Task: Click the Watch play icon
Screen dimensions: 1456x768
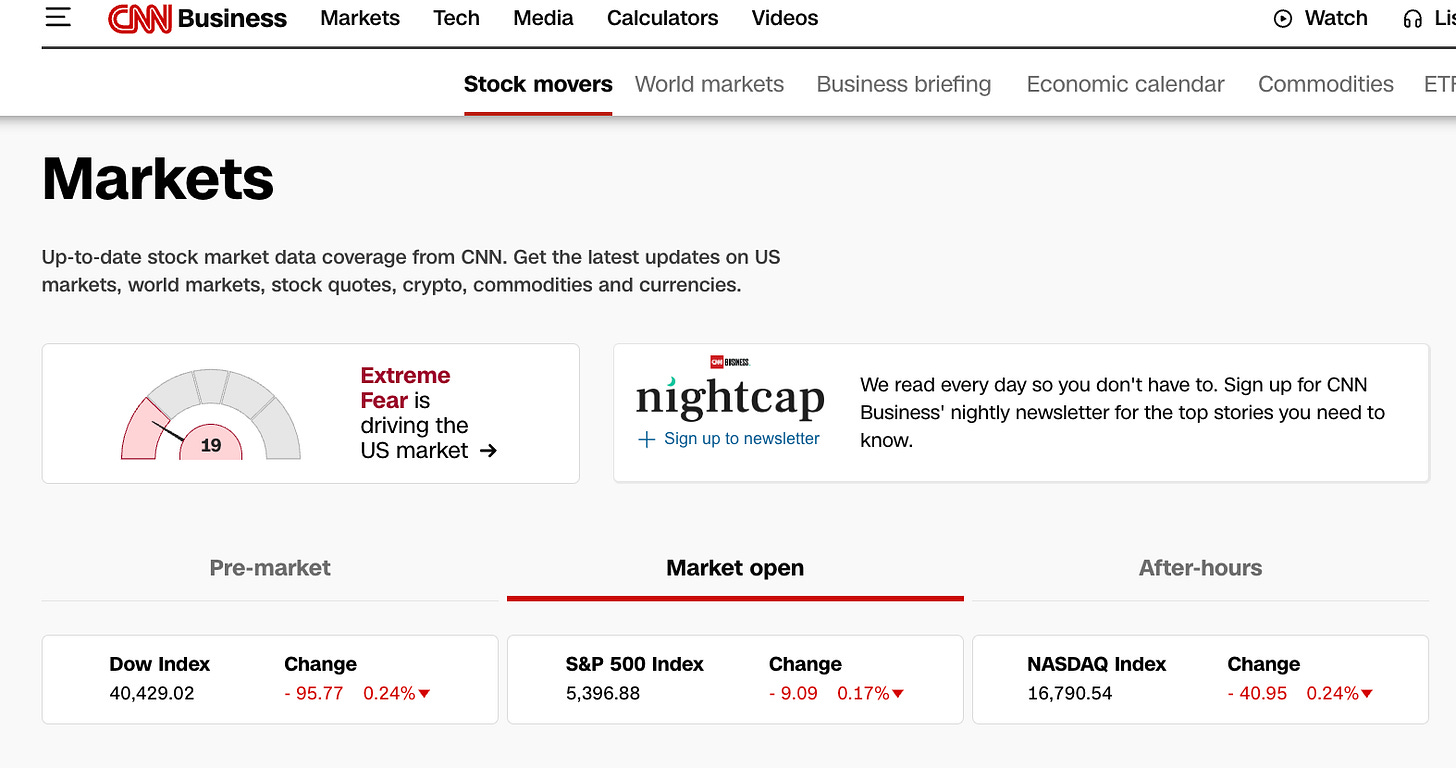Action: pos(1283,18)
